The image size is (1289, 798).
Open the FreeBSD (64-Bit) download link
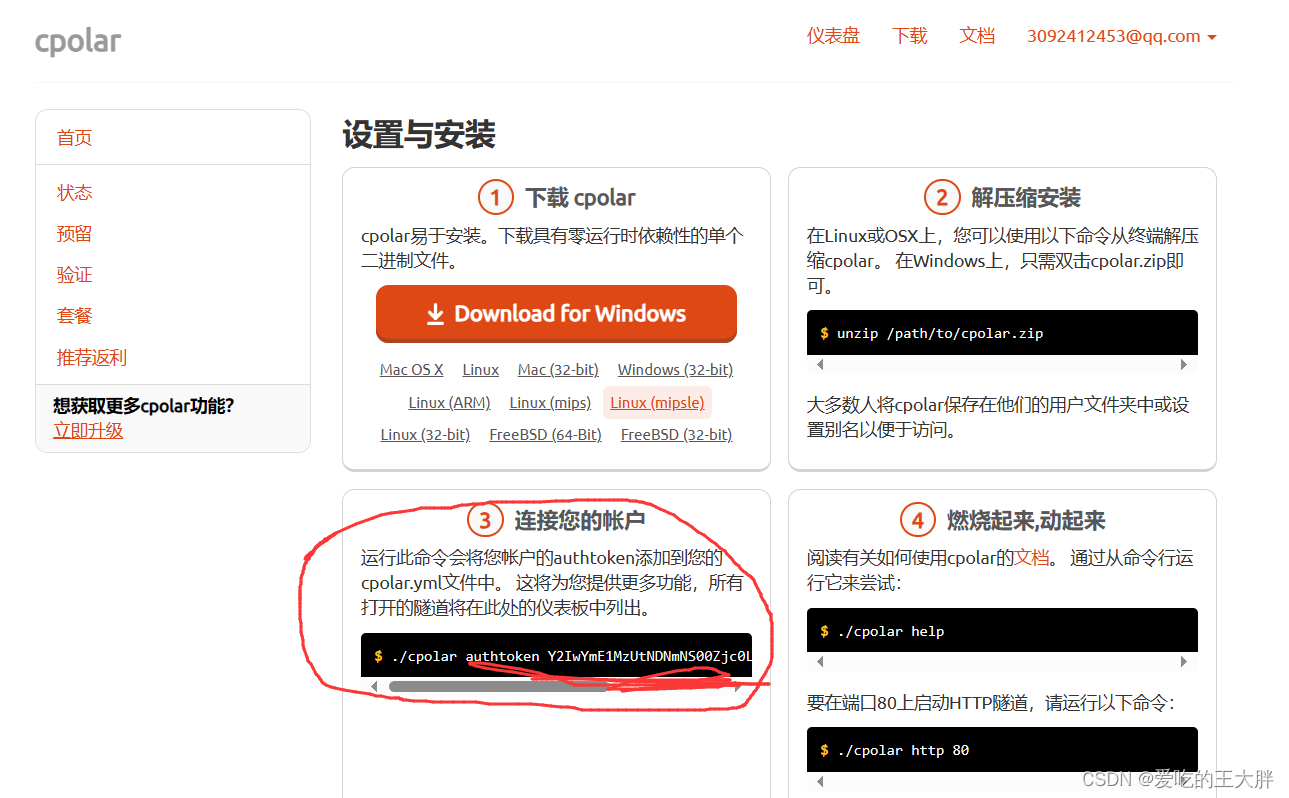[x=545, y=434]
